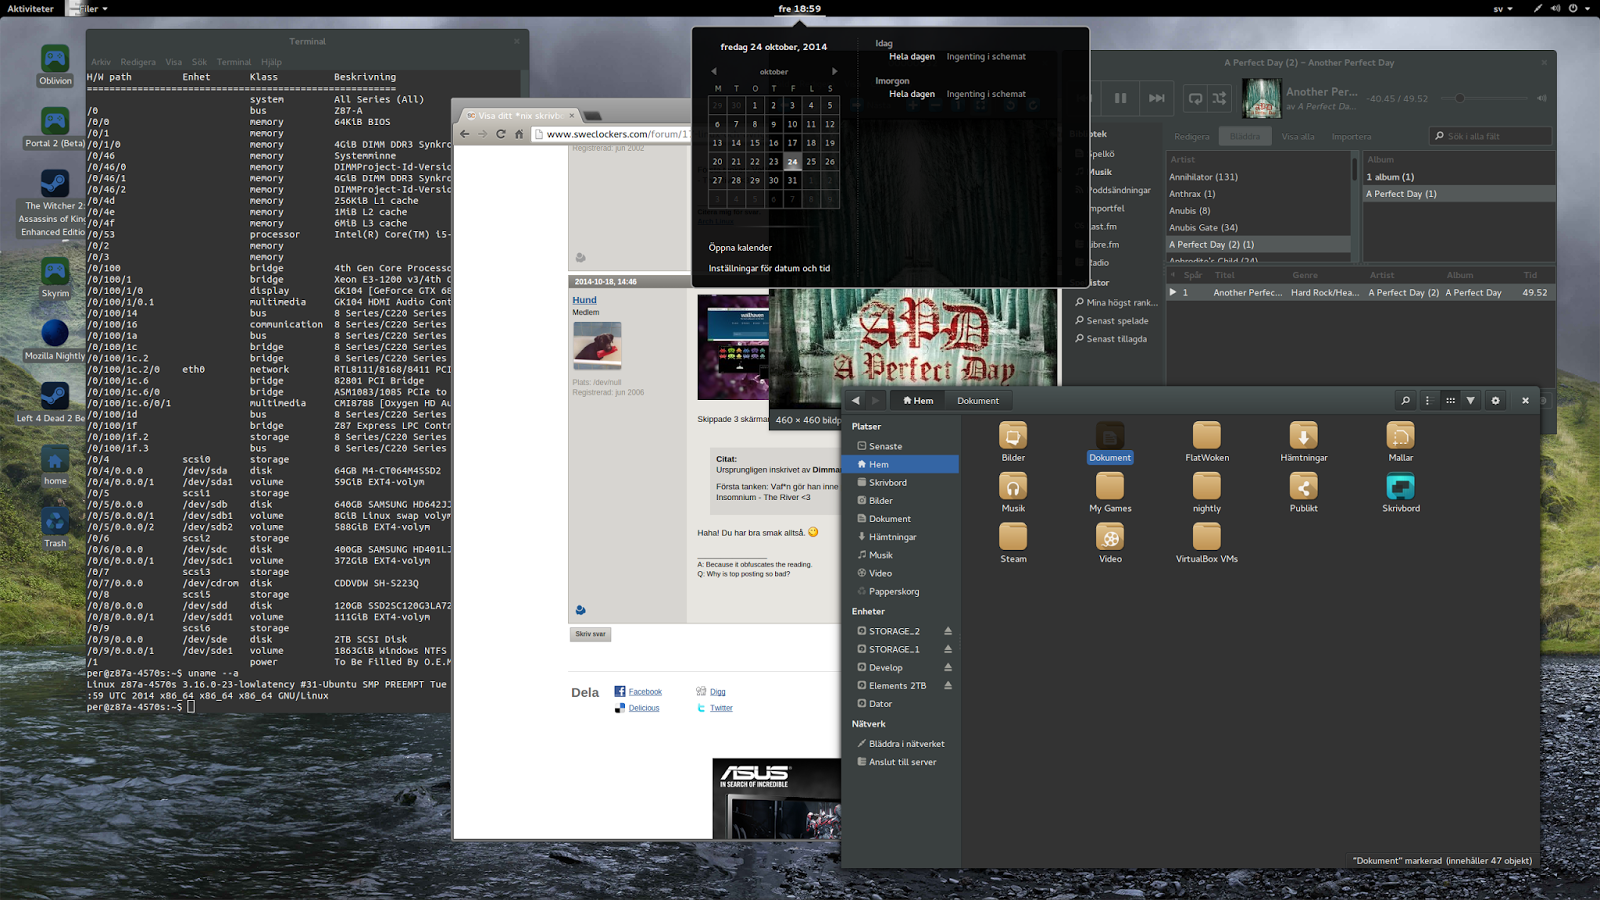
Task: Click Öppna kalender in the calendar popup
Action: pos(740,247)
